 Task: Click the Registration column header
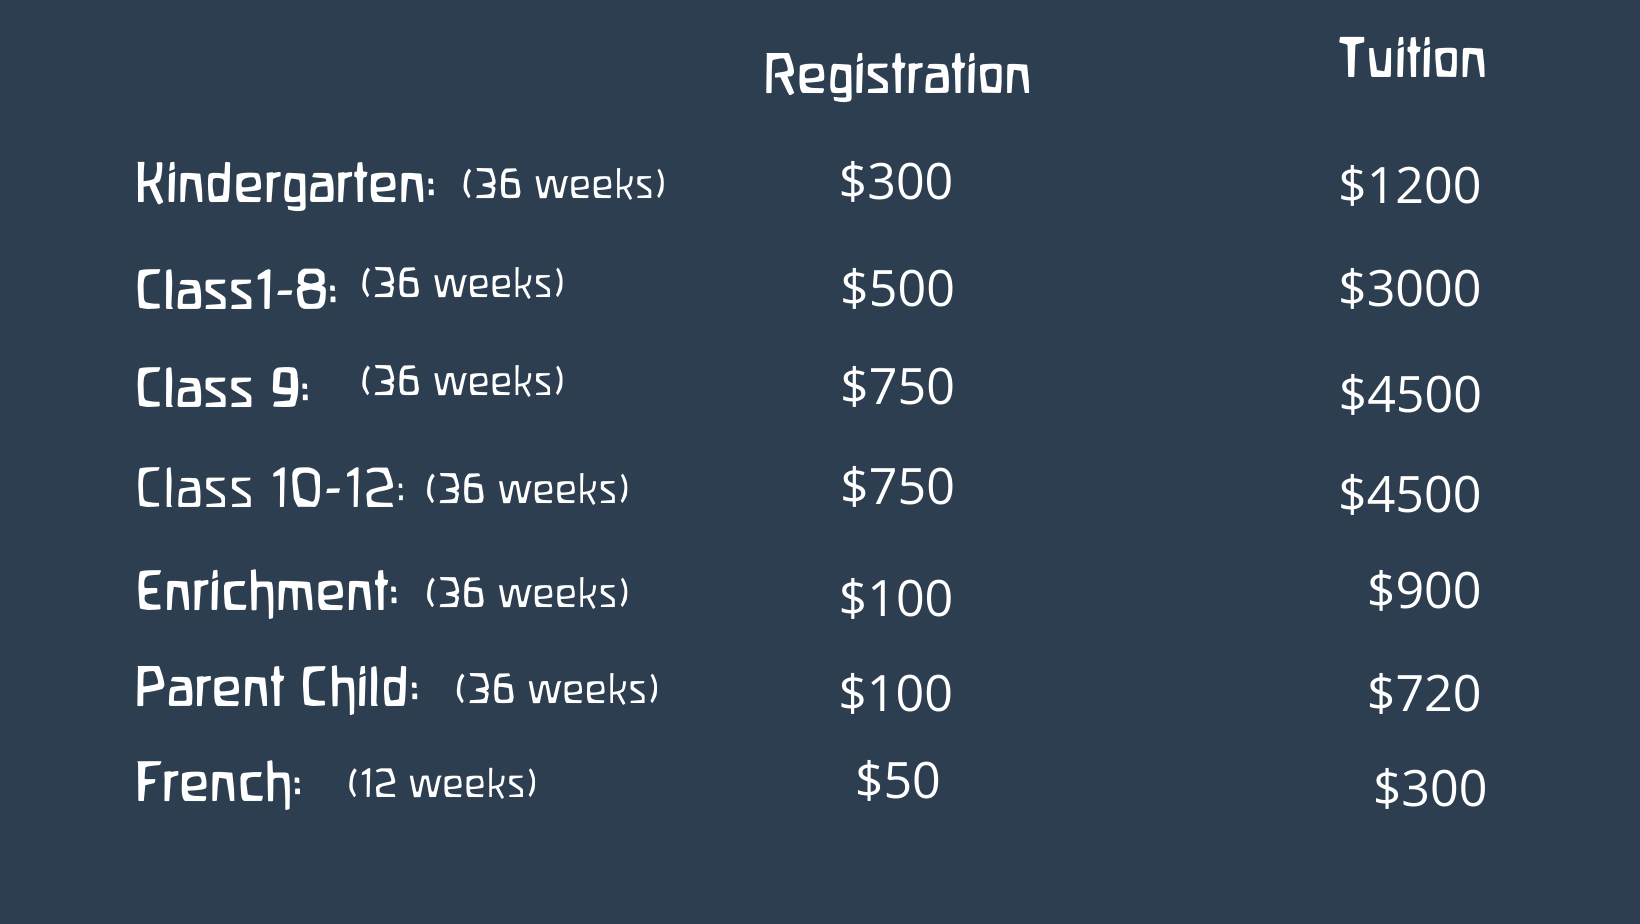[896, 76]
